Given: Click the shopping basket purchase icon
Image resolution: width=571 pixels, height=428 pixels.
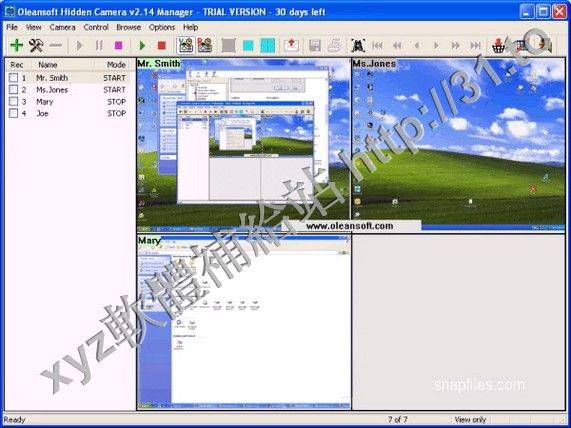Looking at the screenshot, I should [x=499, y=46].
